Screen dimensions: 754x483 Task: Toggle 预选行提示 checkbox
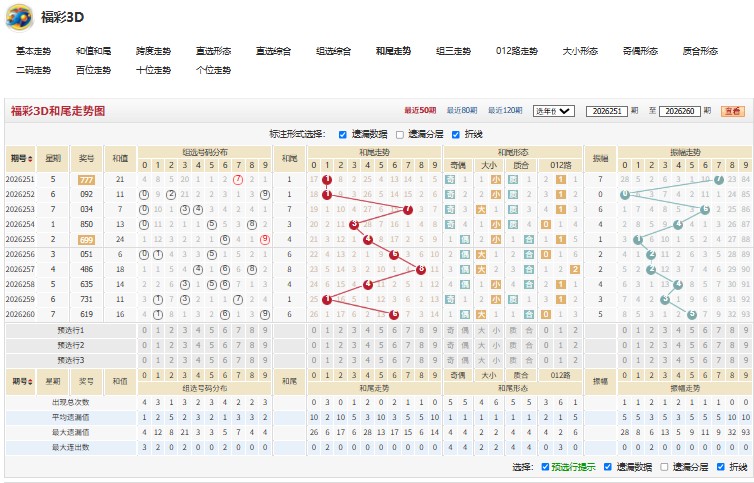545,467
